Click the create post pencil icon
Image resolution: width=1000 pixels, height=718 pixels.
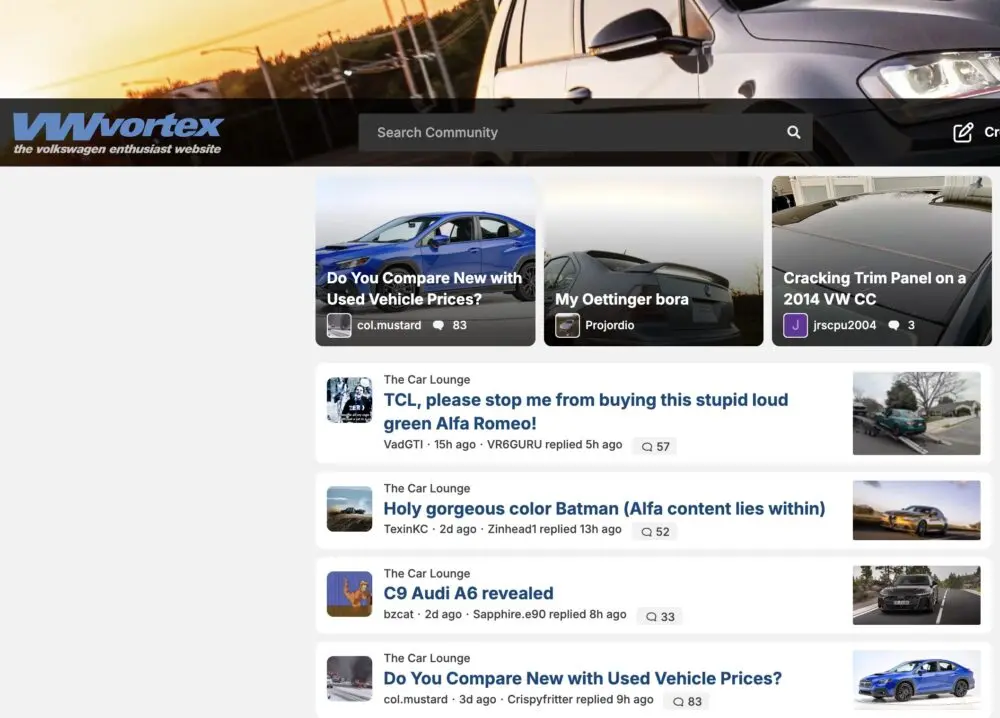click(963, 132)
